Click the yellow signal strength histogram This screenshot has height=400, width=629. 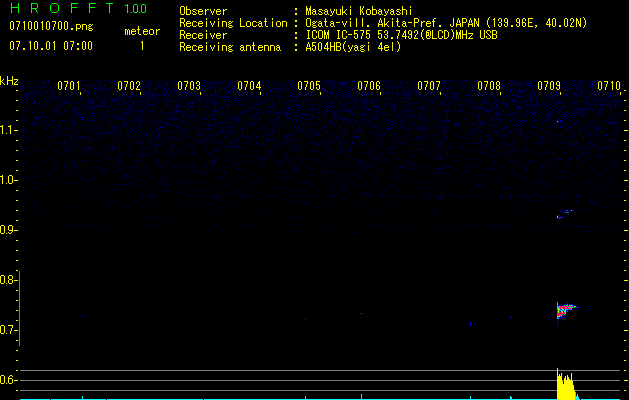pos(567,384)
